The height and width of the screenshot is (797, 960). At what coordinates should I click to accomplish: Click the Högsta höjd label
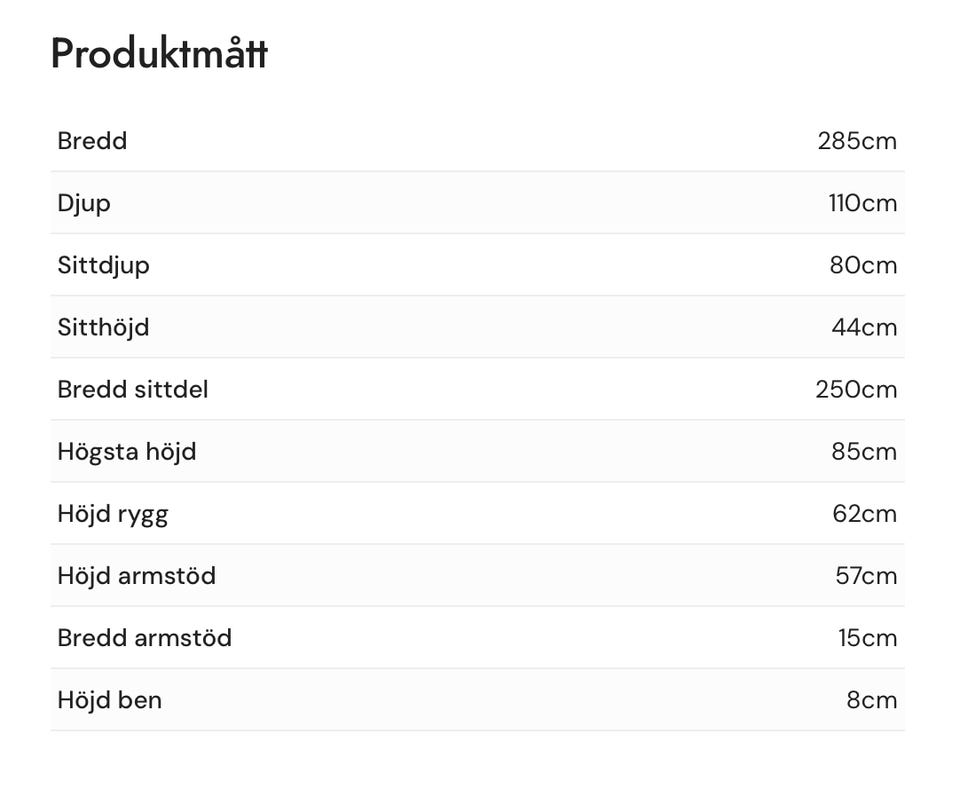click(x=127, y=451)
